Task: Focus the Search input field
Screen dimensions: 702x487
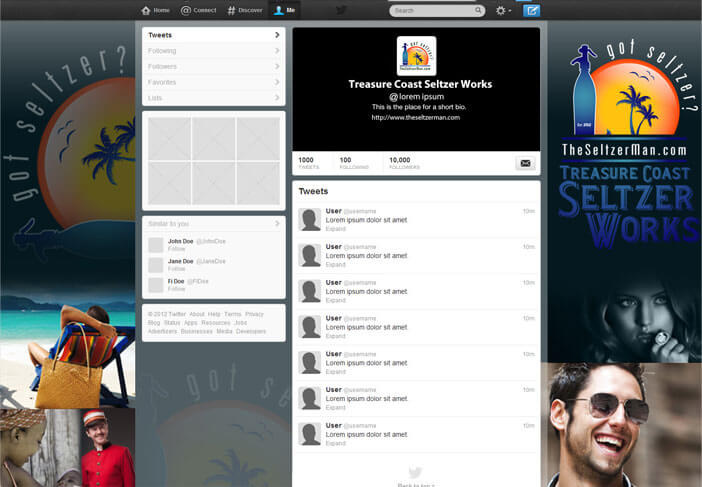Action: click(437, 10)
